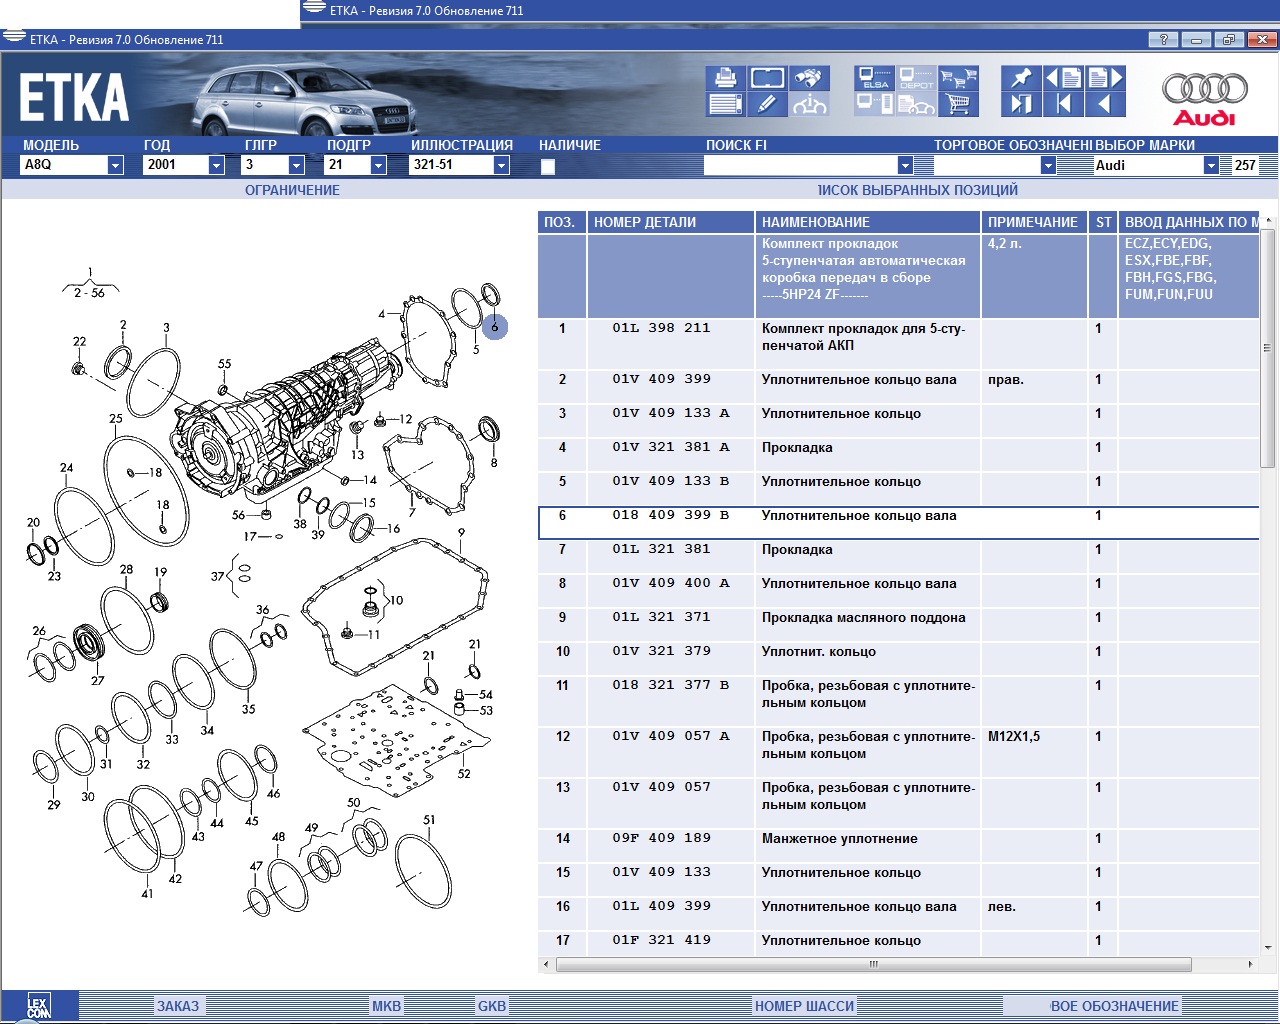Viewport: 1280px width, 1024px height.
Task: Click the Комплект прокладок header row
Action: 898,276
